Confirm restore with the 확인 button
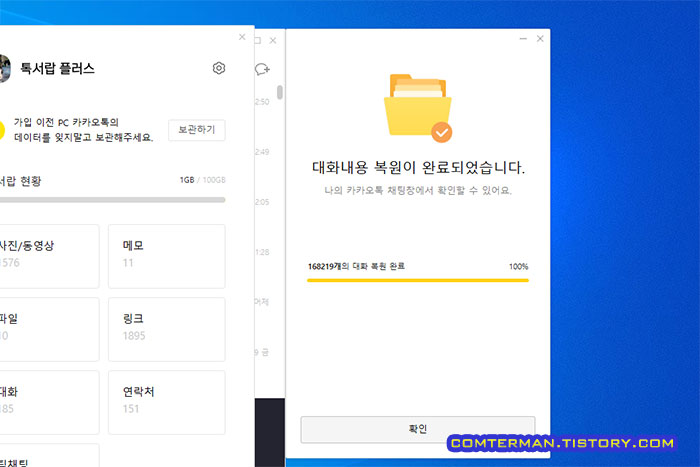The image size is (700, 467). (x=417, y=429)
